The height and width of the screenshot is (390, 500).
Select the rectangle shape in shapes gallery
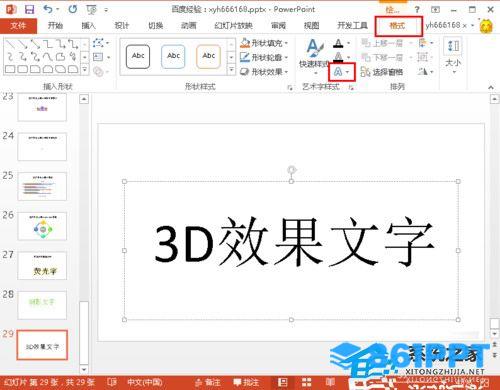click(10, 69)
